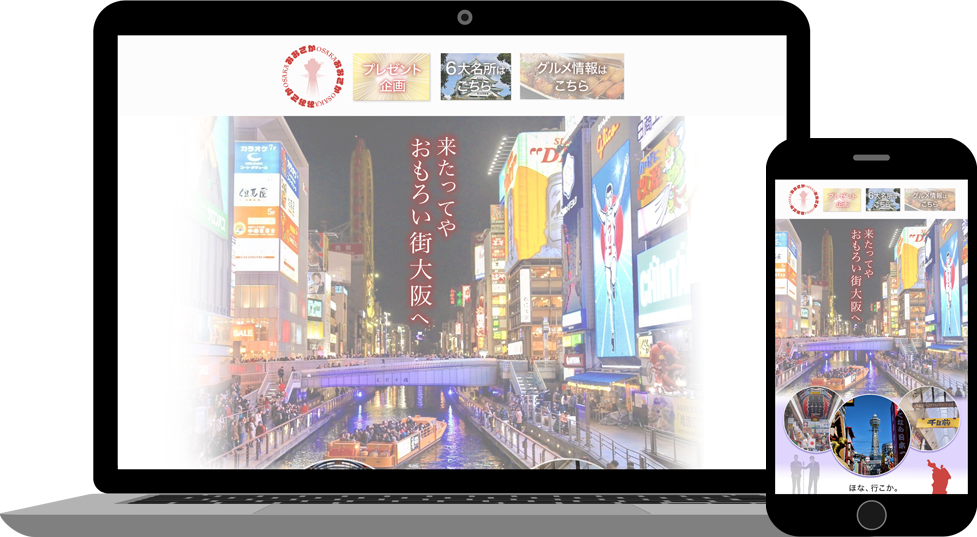Tap the round Osaka logo on the phone
Viewport: 977px width, 537px height.
(x=802, y=199)
